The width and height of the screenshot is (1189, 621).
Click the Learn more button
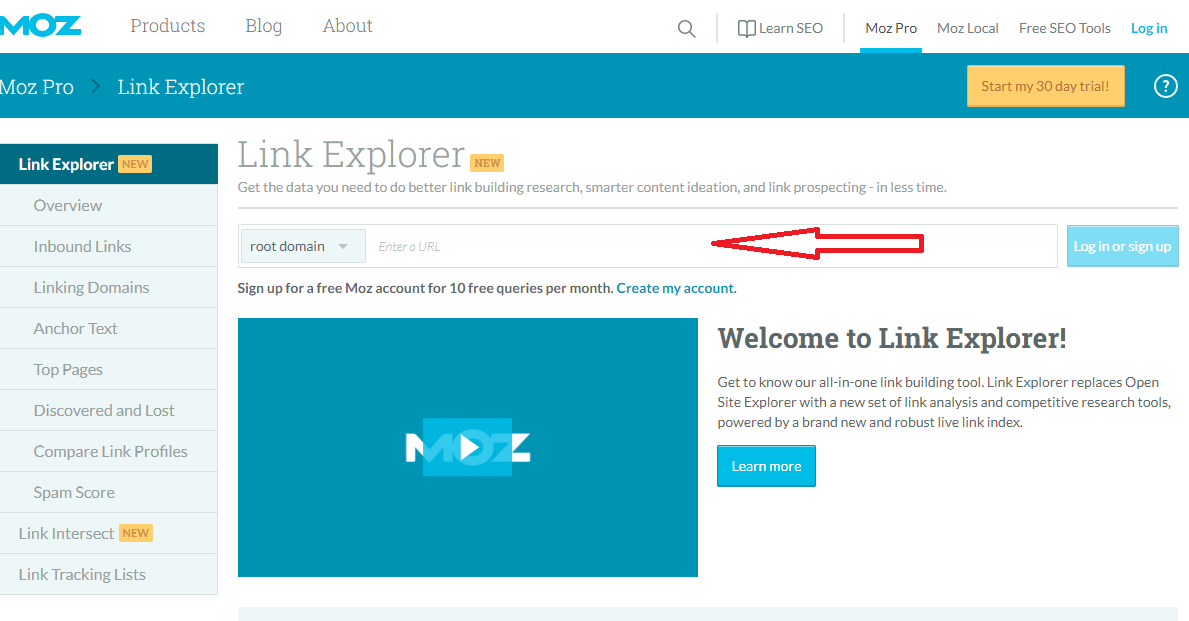pyautogui.click(x=766, y=466)
